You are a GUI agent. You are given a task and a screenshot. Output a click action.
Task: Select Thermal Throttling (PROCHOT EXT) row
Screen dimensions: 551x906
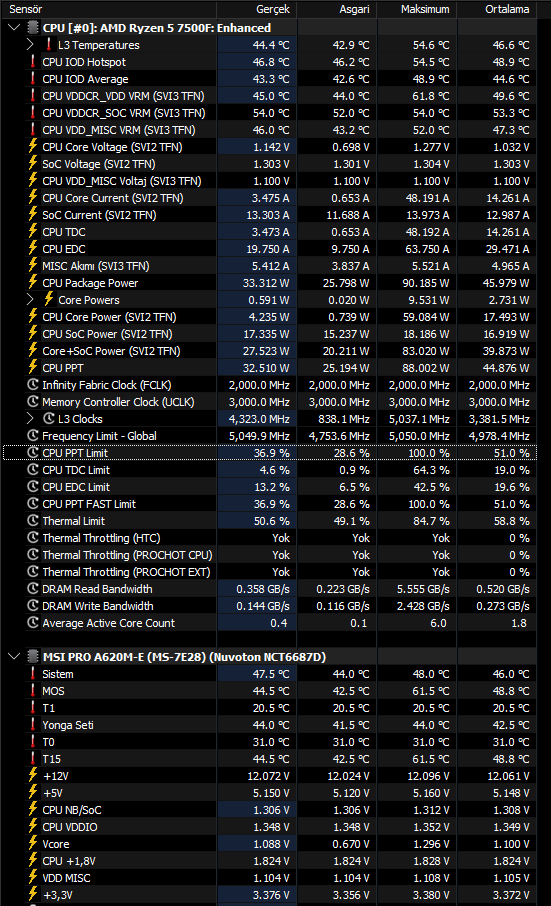click(x=269, y=571)
